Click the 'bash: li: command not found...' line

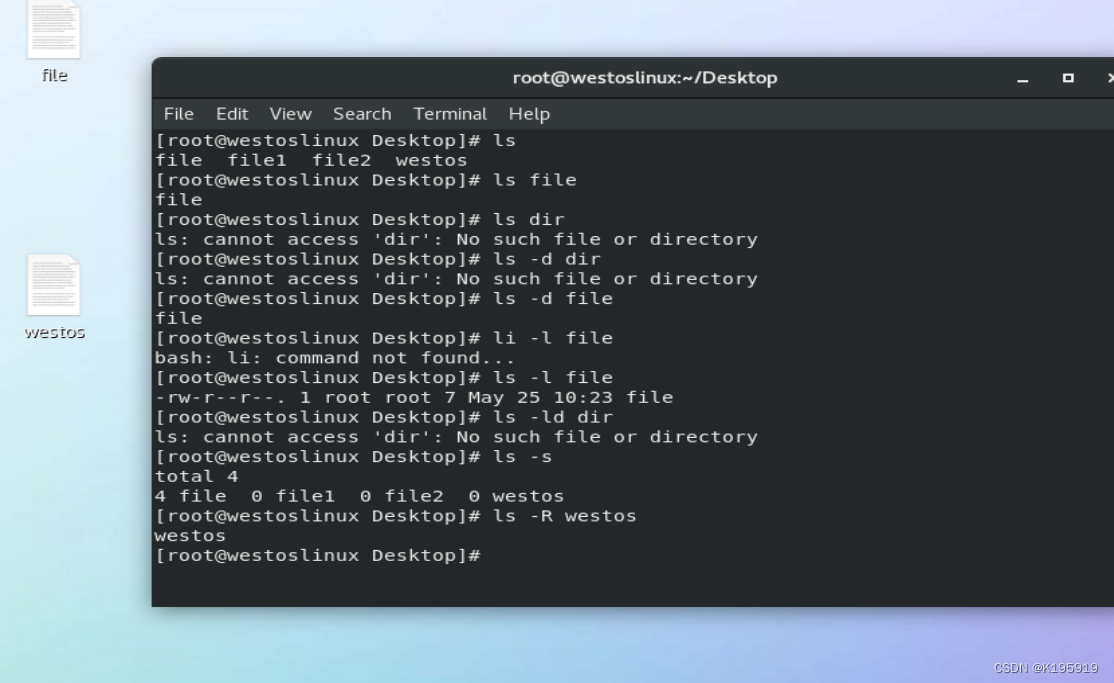click(335, 357)
